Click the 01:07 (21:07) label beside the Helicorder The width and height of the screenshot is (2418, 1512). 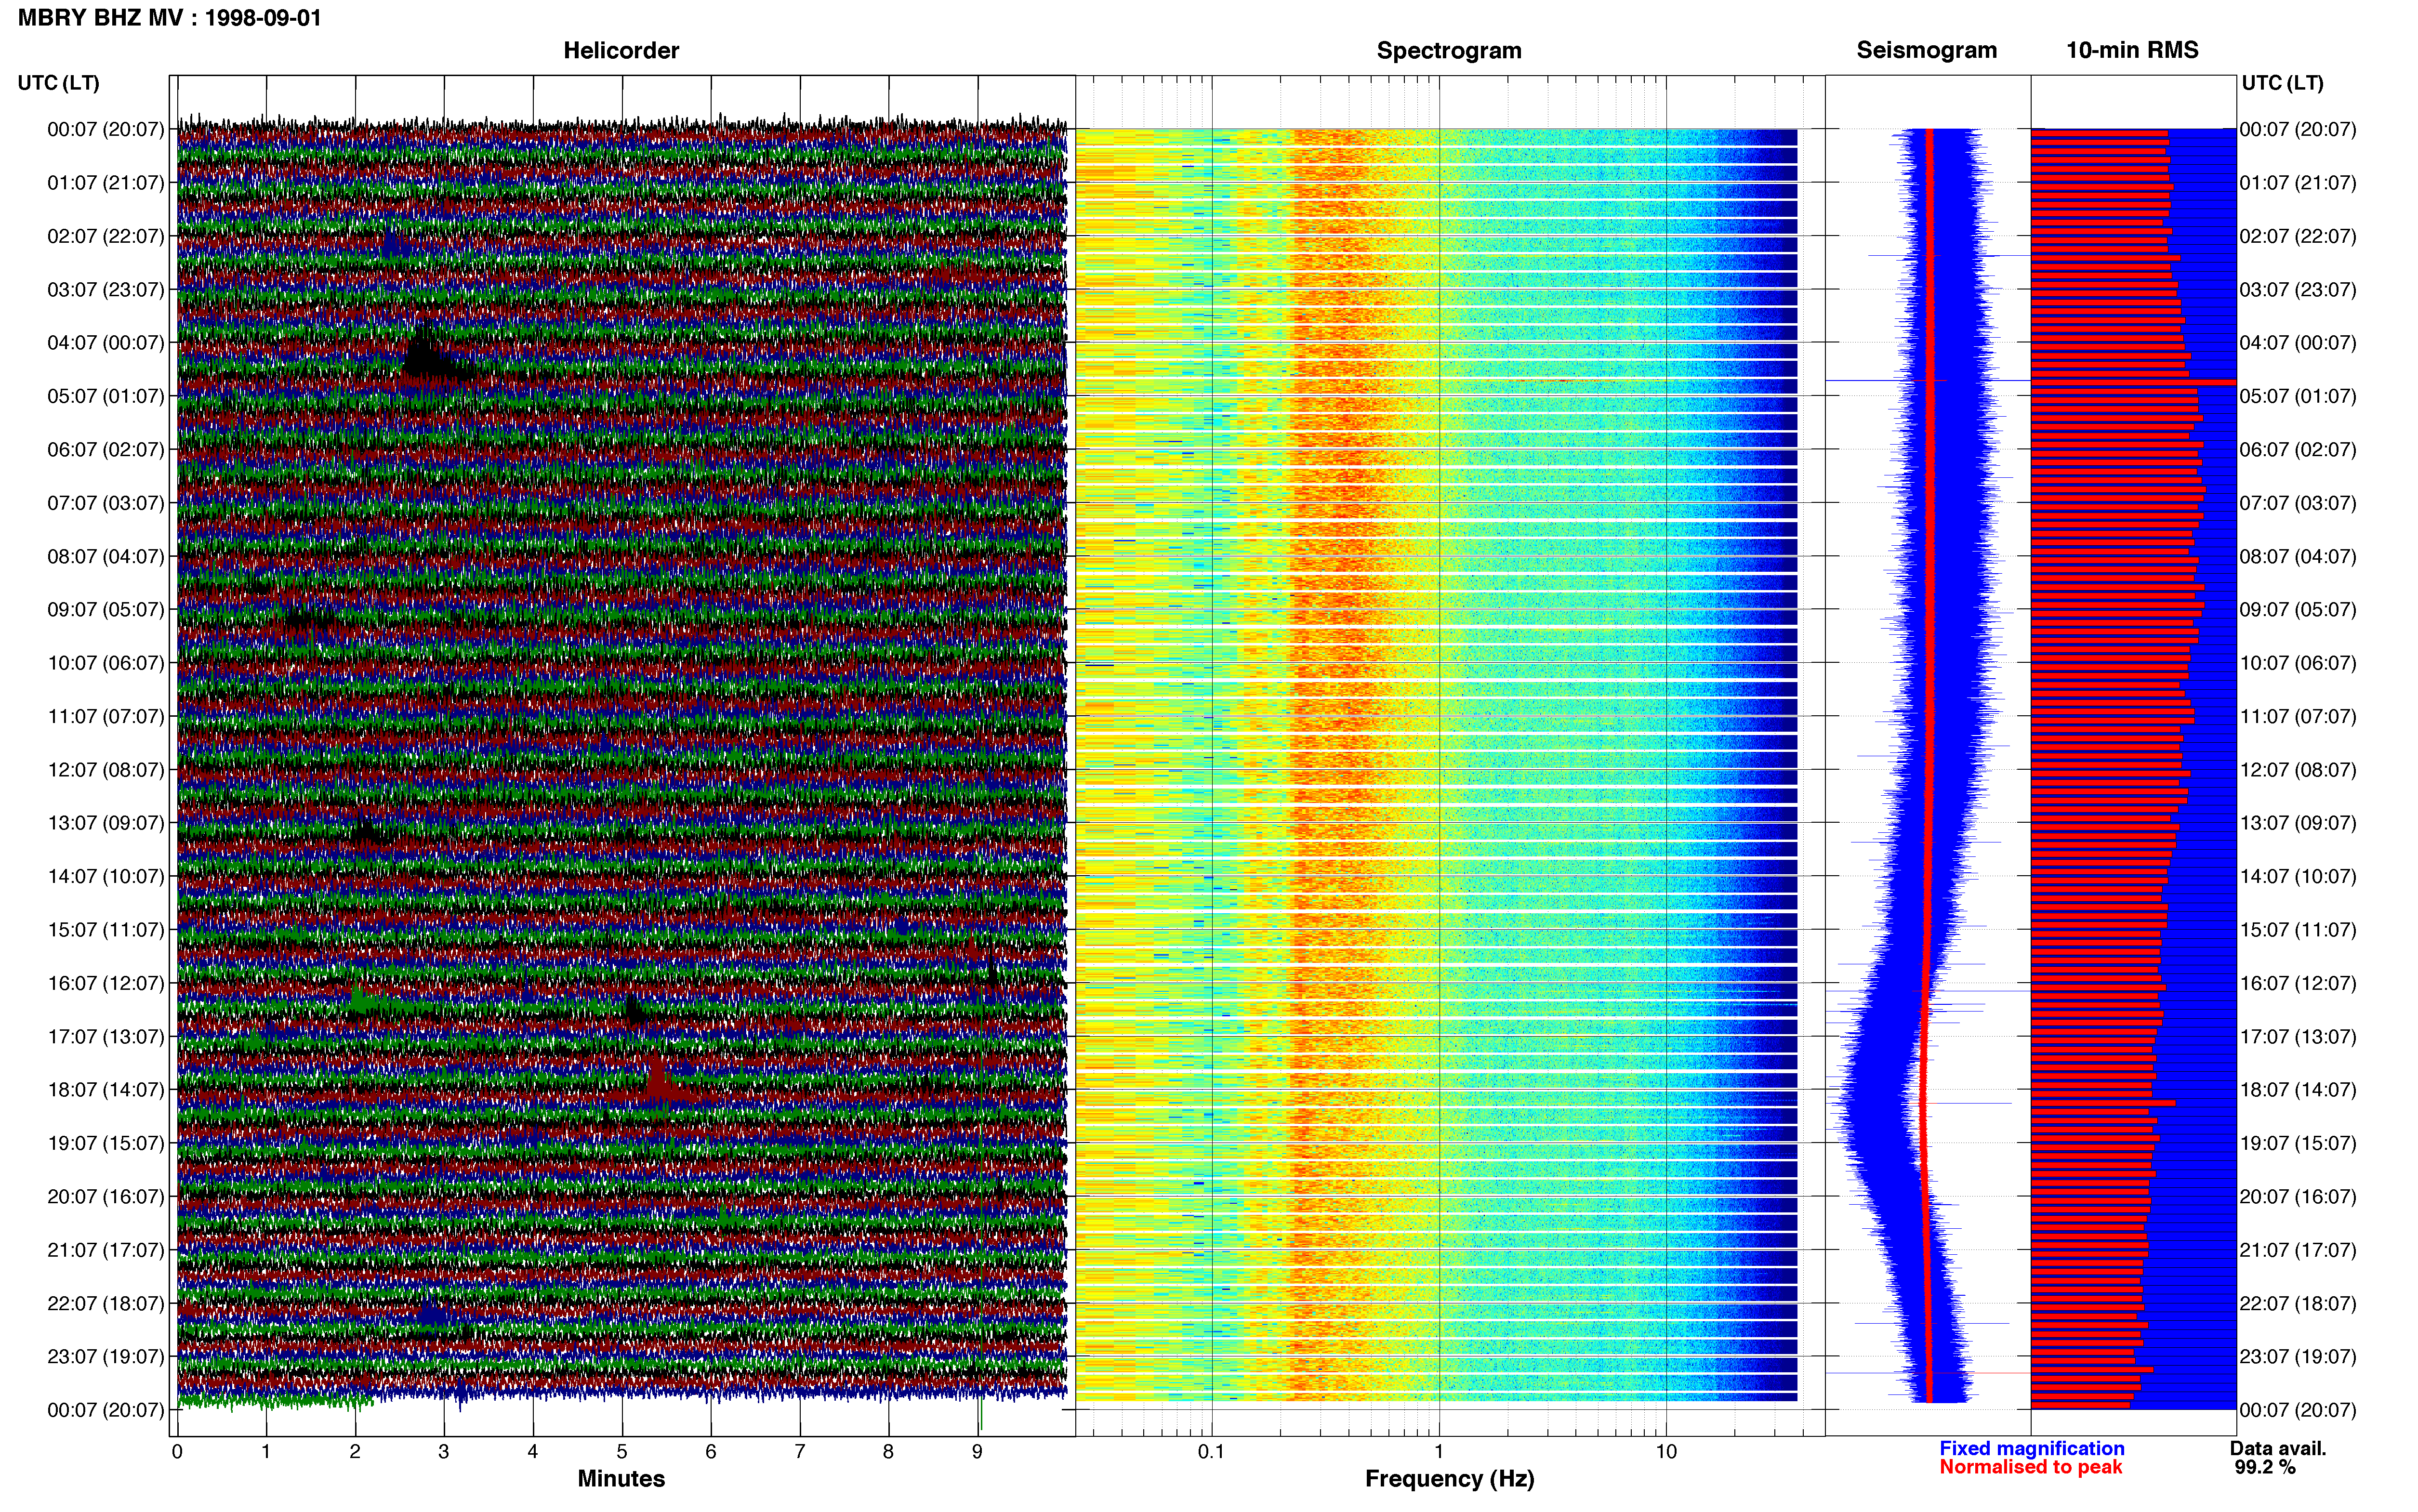tap(105, 183)
